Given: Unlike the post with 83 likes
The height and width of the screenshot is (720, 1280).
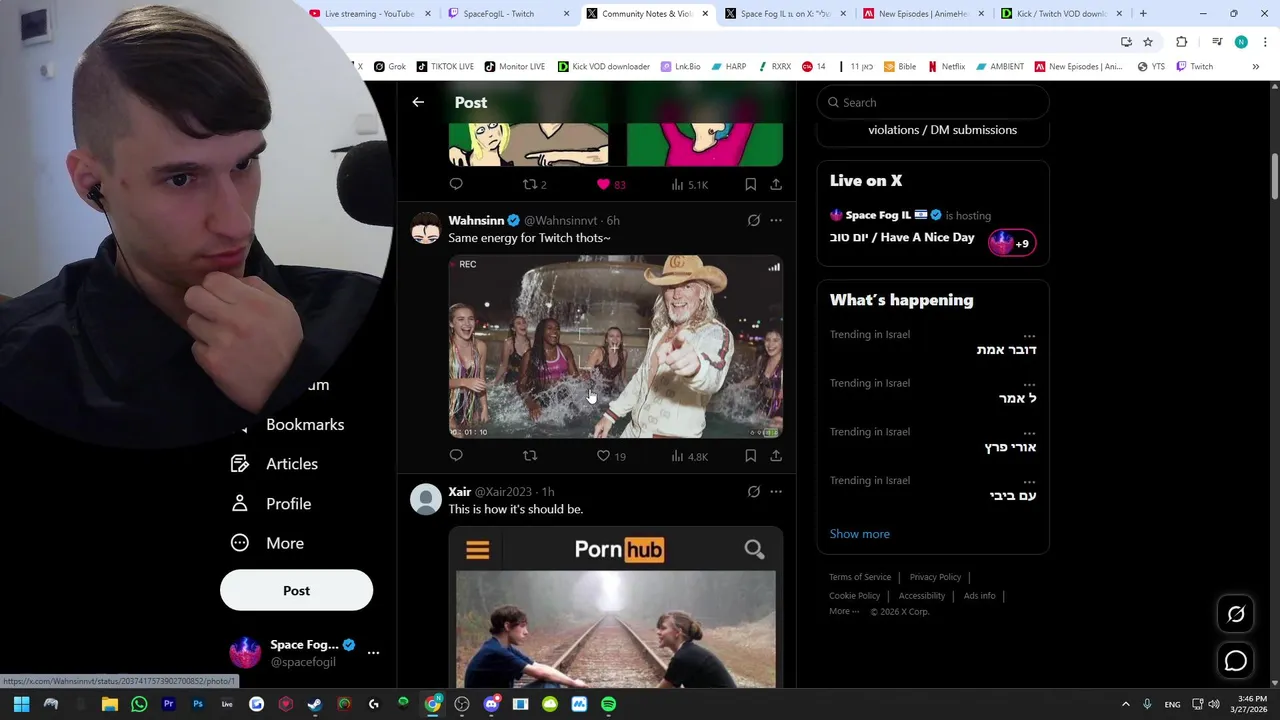Looking at the screenshot, I should (611, 185).
